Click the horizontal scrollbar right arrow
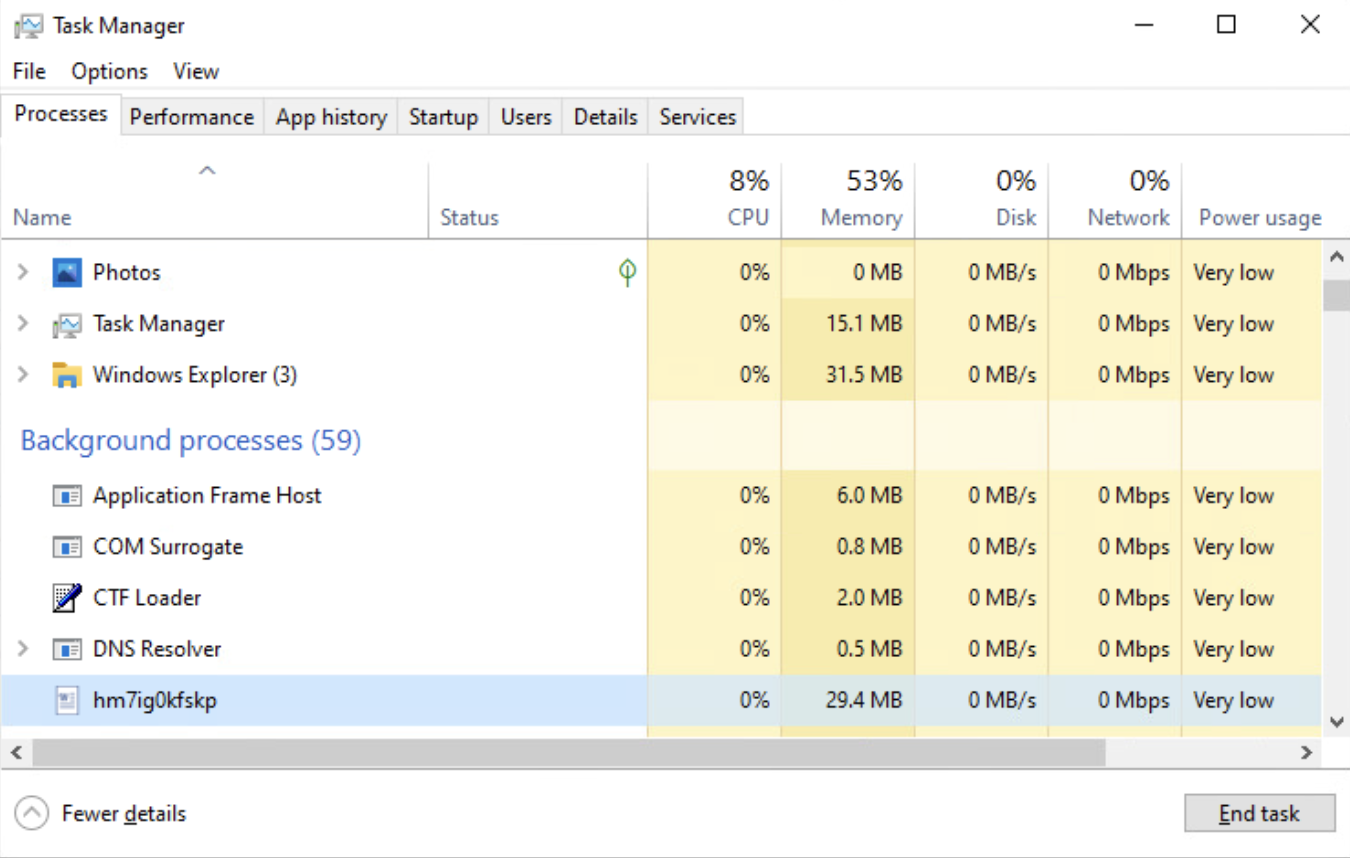1350x858 pixels. pos(1307,752)
